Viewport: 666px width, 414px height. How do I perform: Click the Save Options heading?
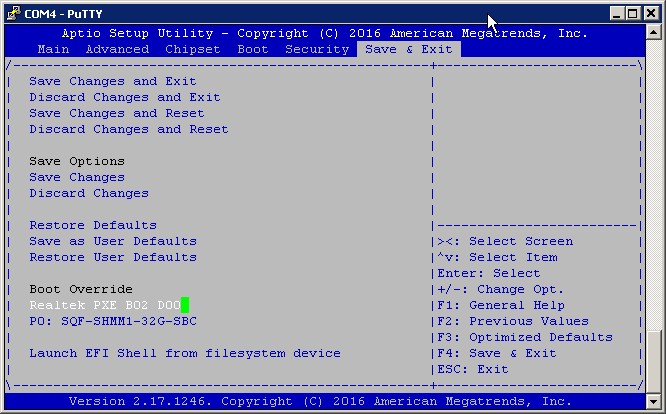point(77,161)
